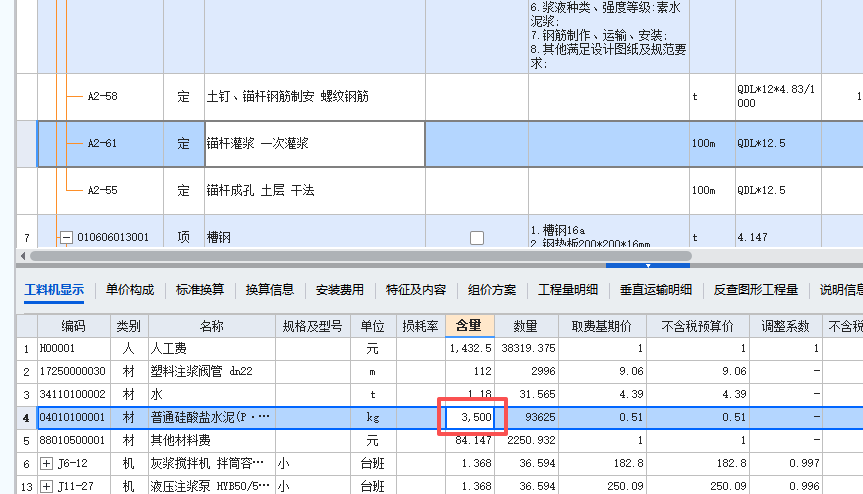Image resolution: width=863 pixels, height=494 pixels.
Task: Switch to the 单价构成 tab
Action: 130,290
